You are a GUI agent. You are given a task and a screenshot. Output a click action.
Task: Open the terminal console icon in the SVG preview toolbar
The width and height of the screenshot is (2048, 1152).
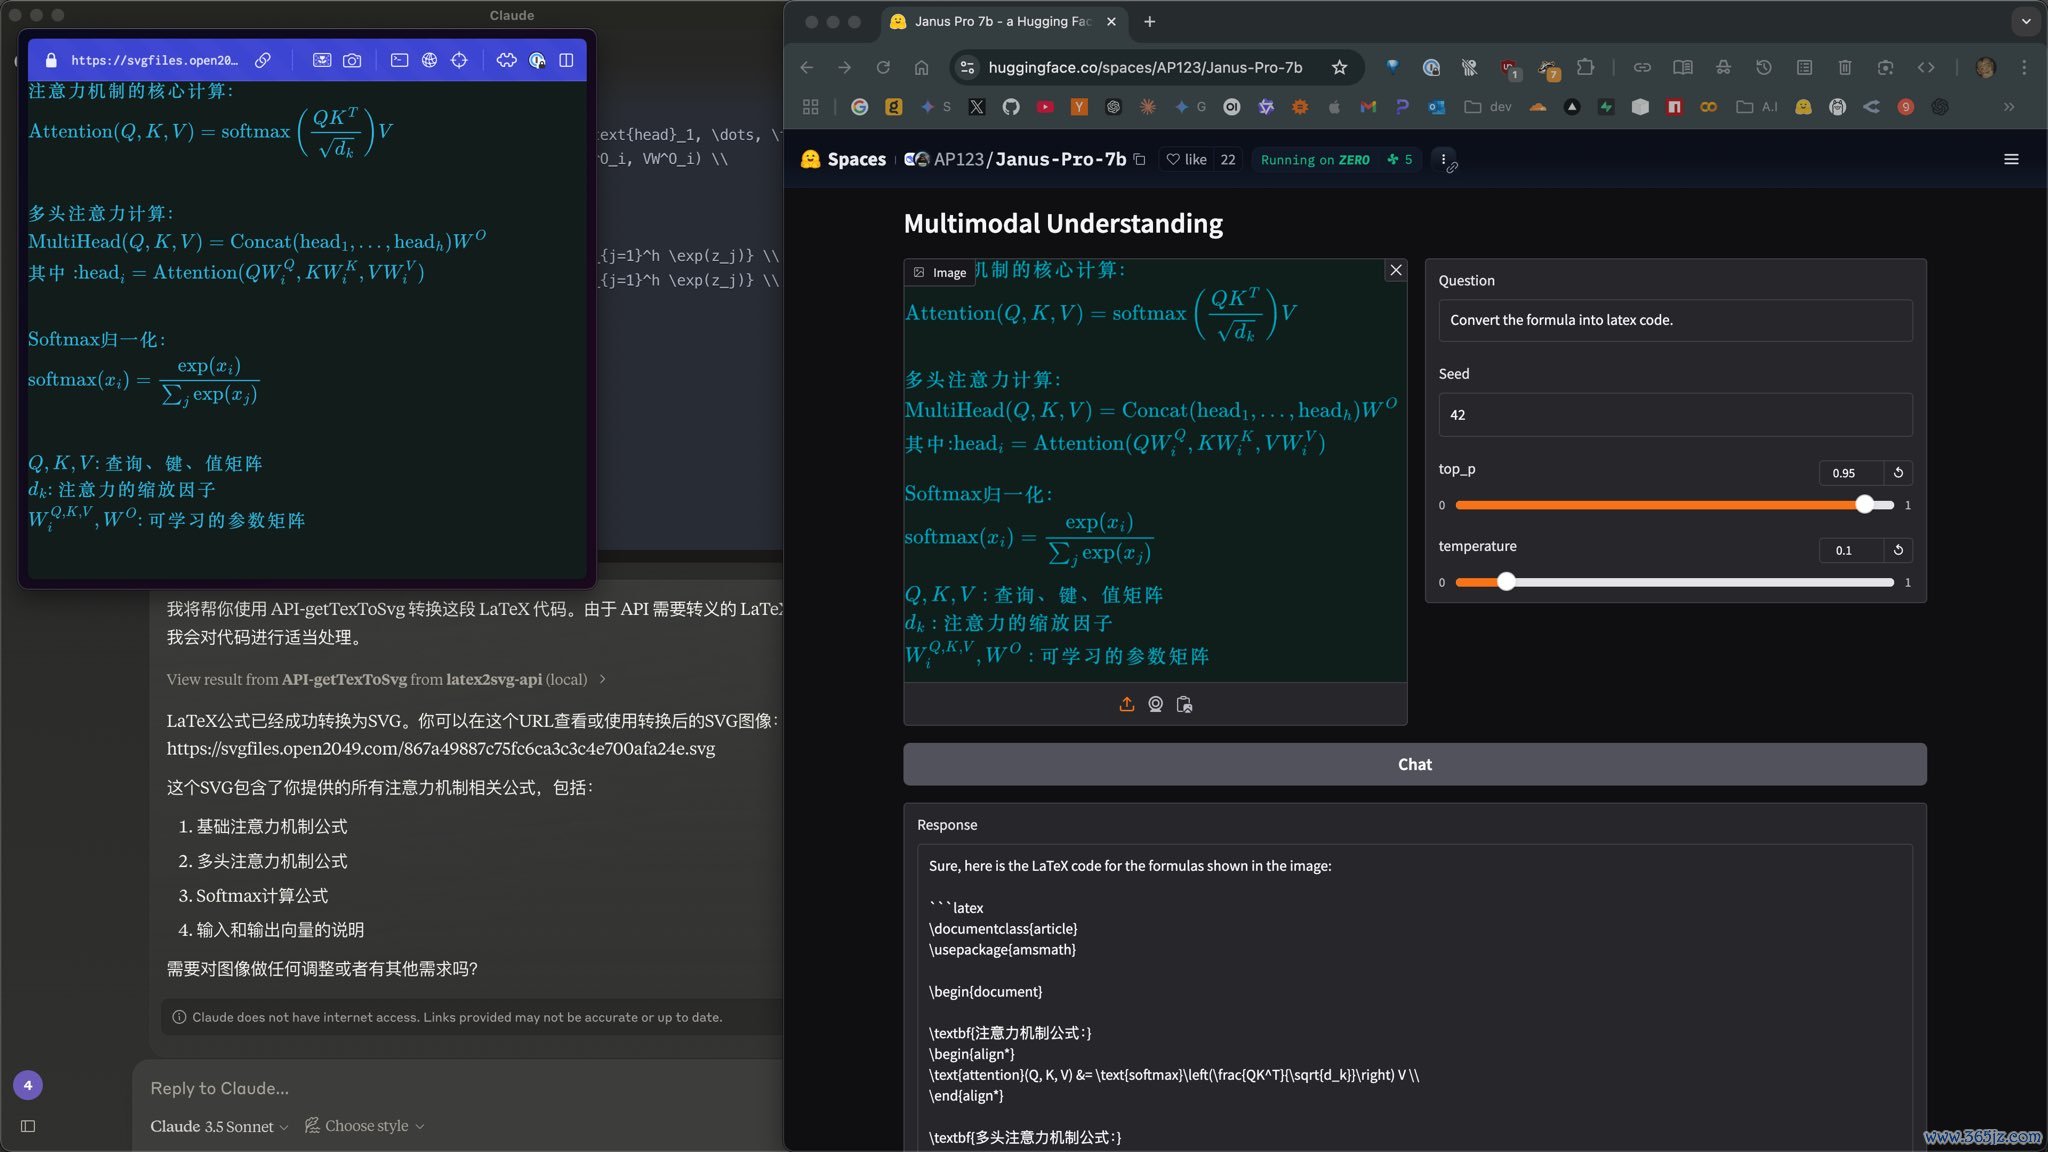[x=399, y=60]
